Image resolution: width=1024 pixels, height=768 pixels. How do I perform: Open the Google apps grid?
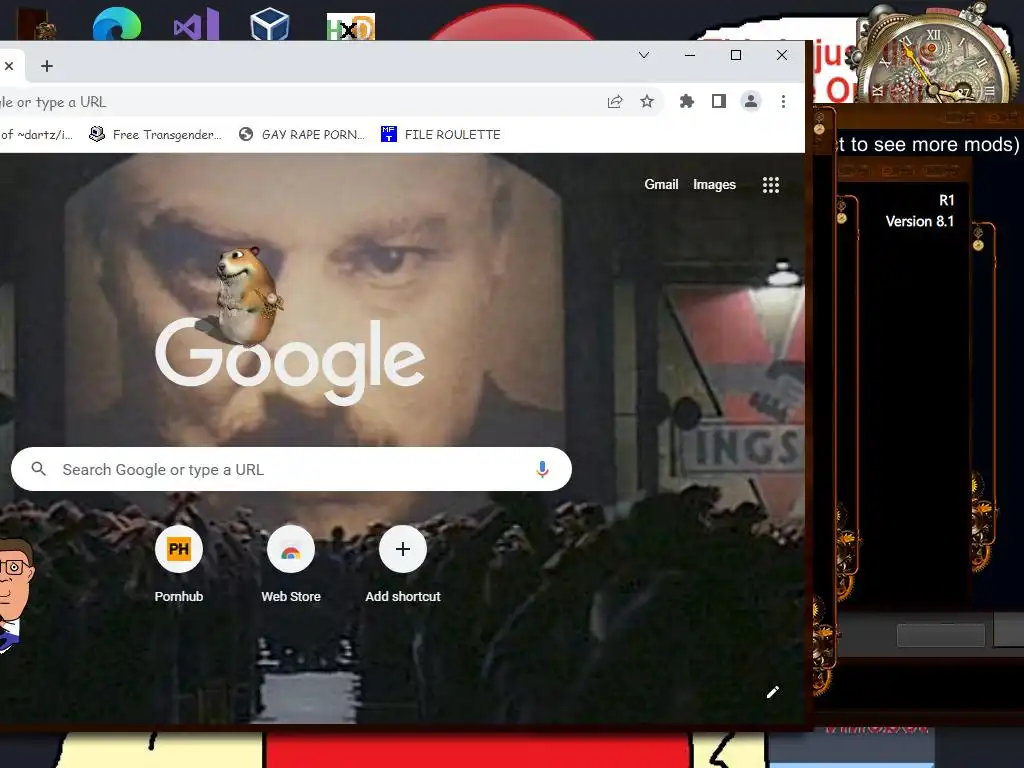771,185
